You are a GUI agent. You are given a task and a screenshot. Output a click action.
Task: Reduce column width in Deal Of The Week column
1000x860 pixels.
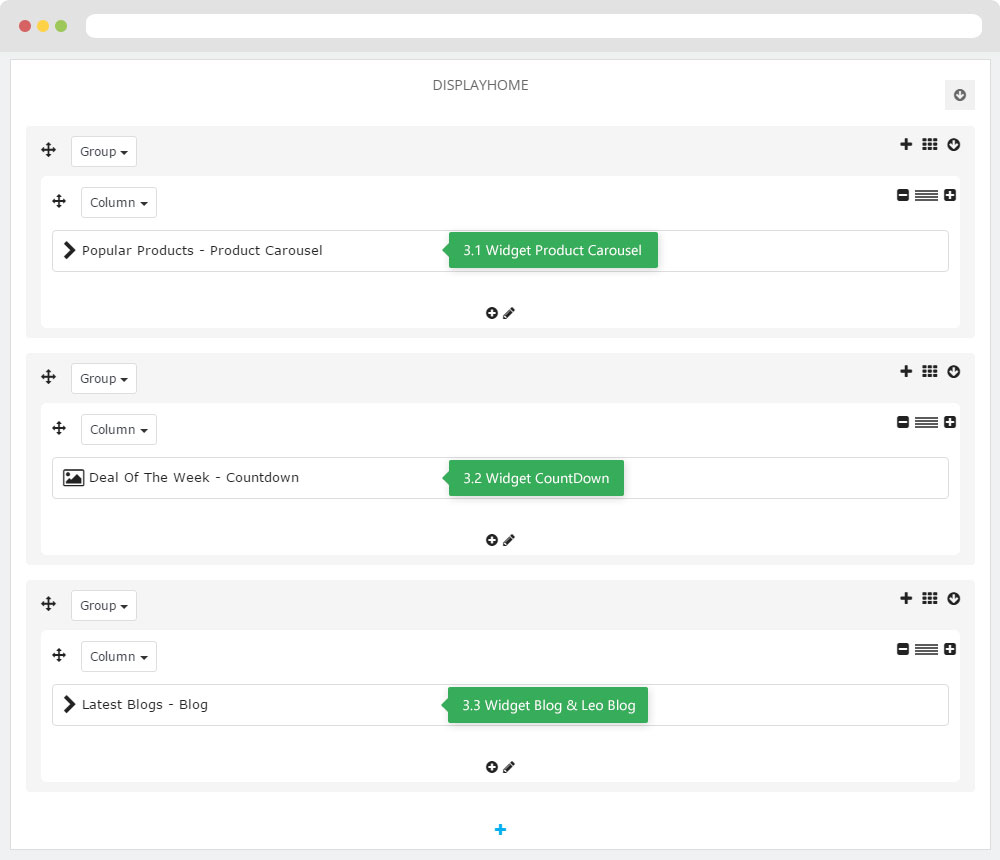click(902, 422)
